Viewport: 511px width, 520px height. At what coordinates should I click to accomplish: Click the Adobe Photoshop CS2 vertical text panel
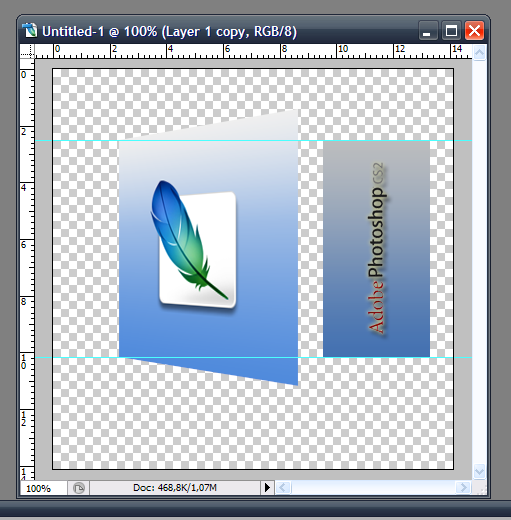(x=377, y=249)
